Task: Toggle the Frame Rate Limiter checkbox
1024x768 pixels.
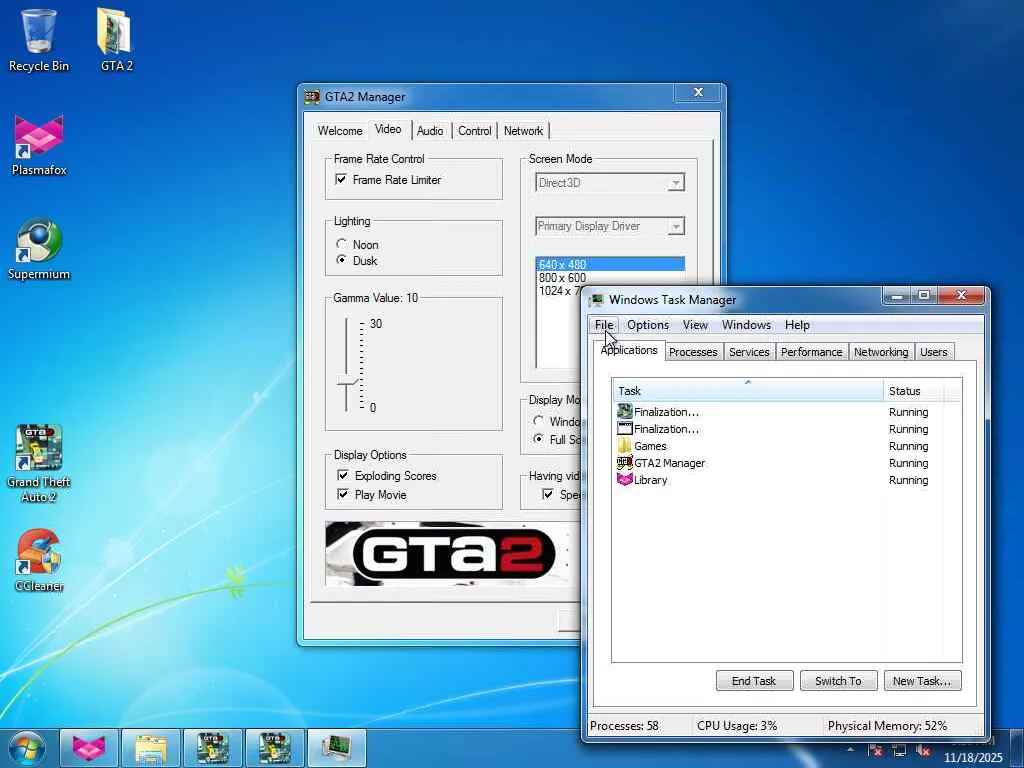Action: pyautogui.click(x=340, y=179)
